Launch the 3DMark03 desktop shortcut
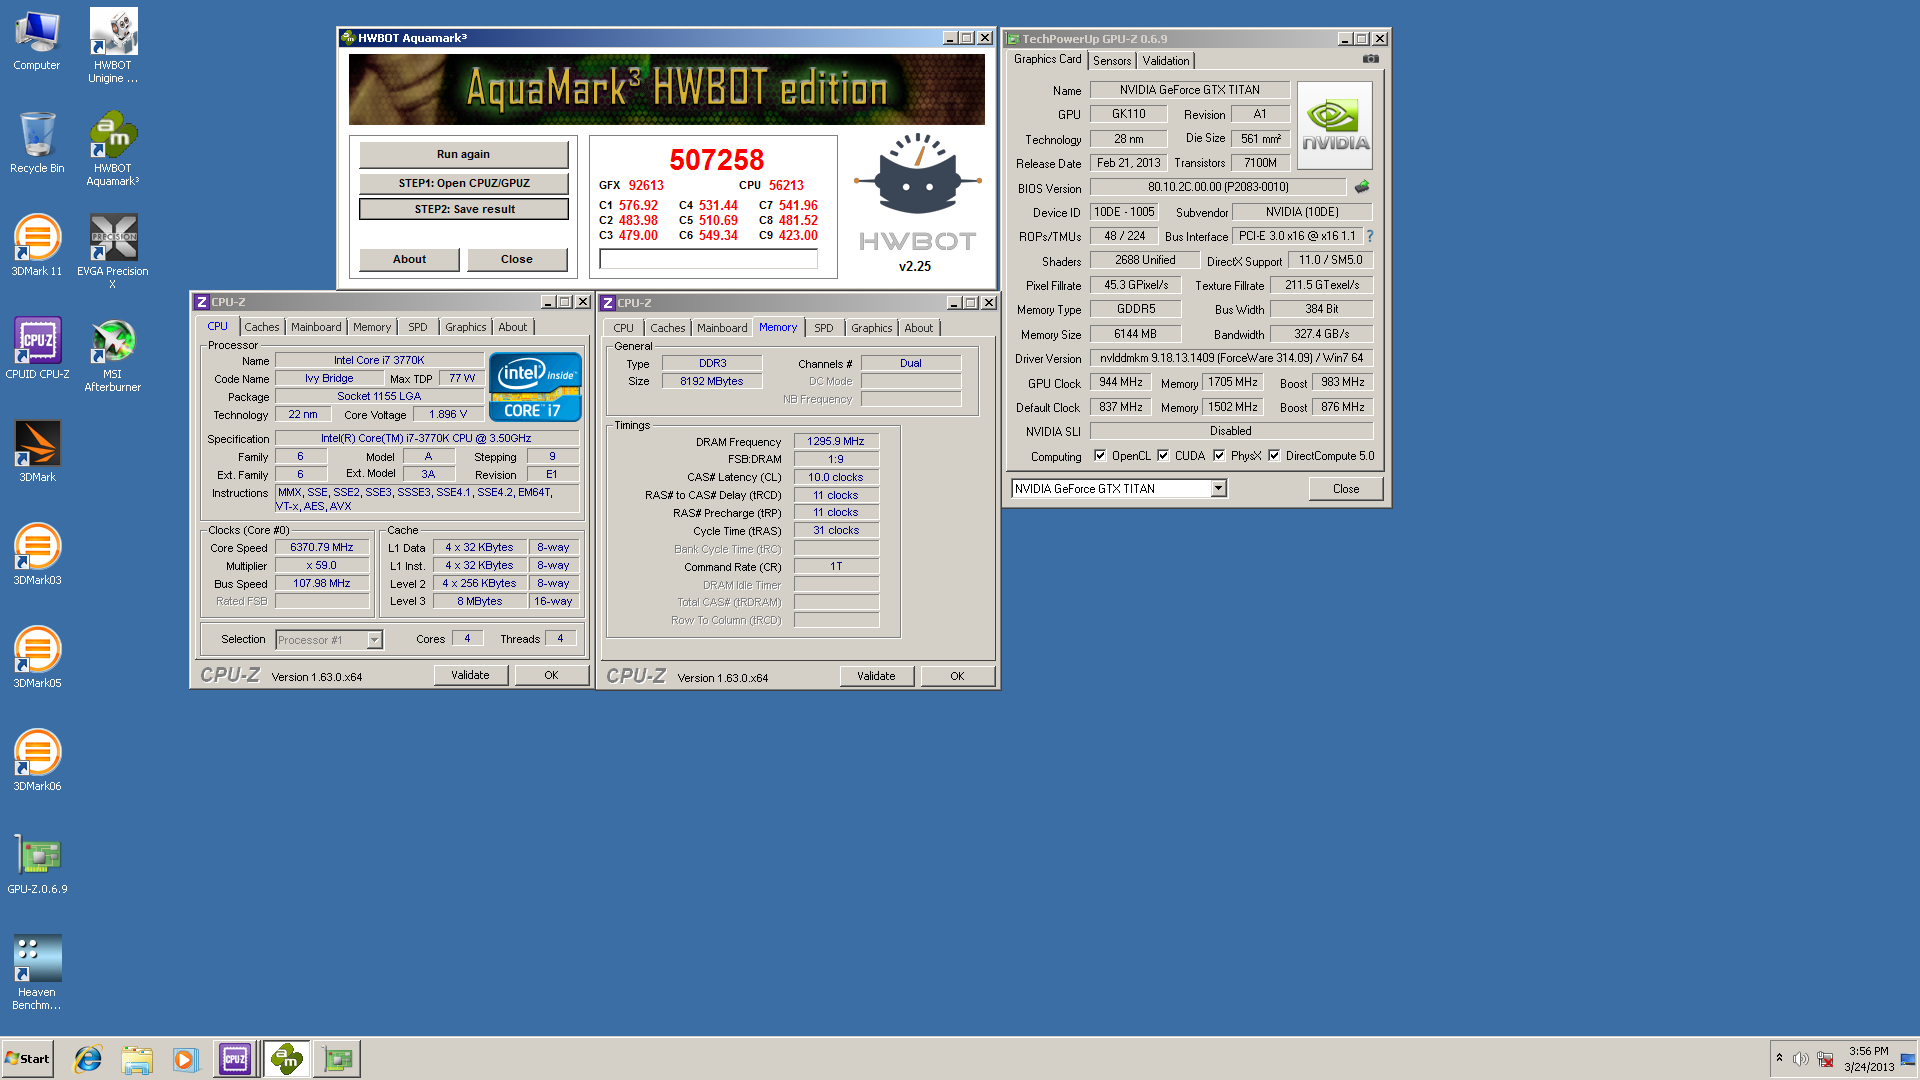 pos(37,554)
